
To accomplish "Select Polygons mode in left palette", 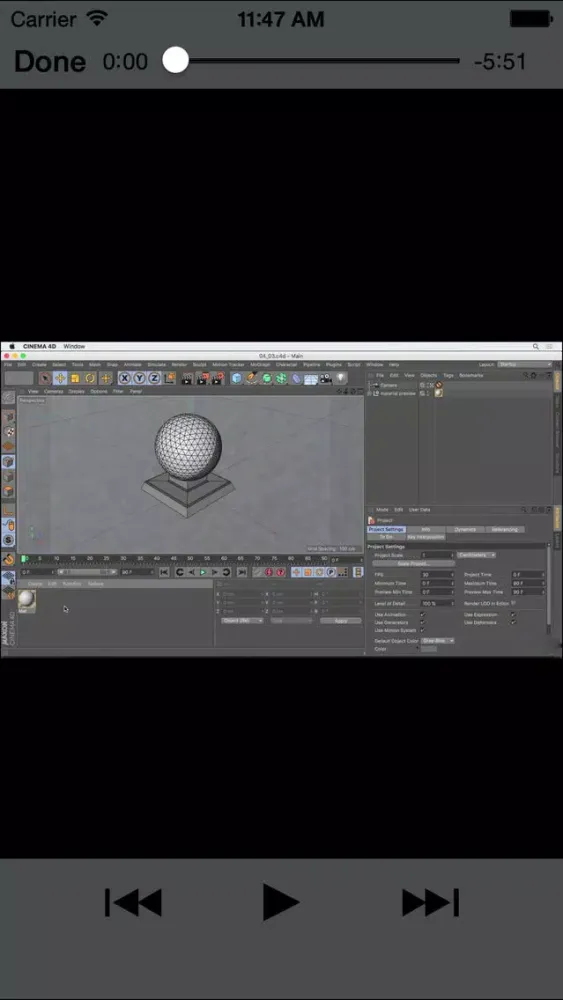I will (8, 492).
